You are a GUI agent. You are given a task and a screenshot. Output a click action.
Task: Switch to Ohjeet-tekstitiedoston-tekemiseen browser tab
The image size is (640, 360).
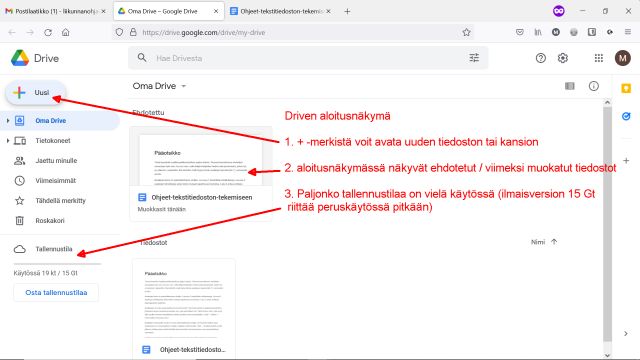[280, 11]
